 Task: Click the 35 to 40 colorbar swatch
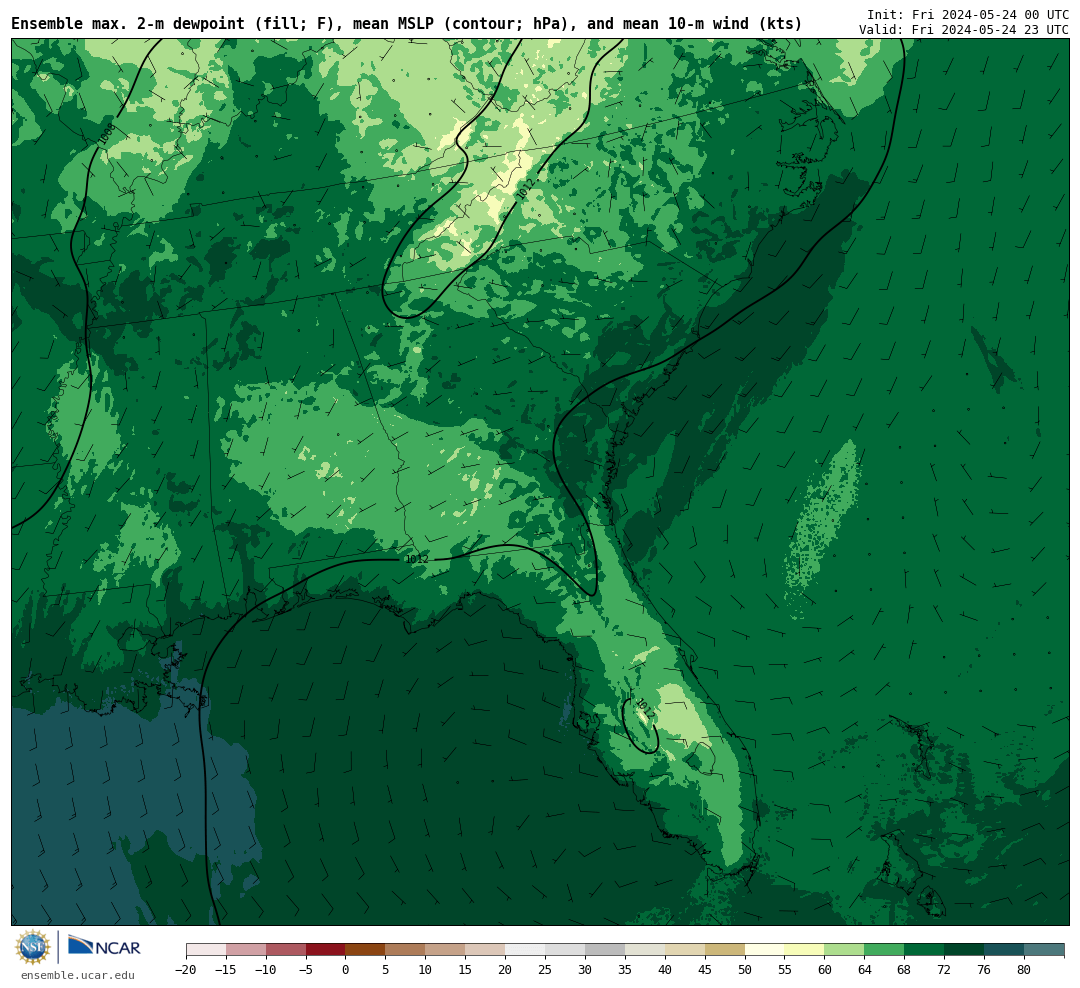645,949
